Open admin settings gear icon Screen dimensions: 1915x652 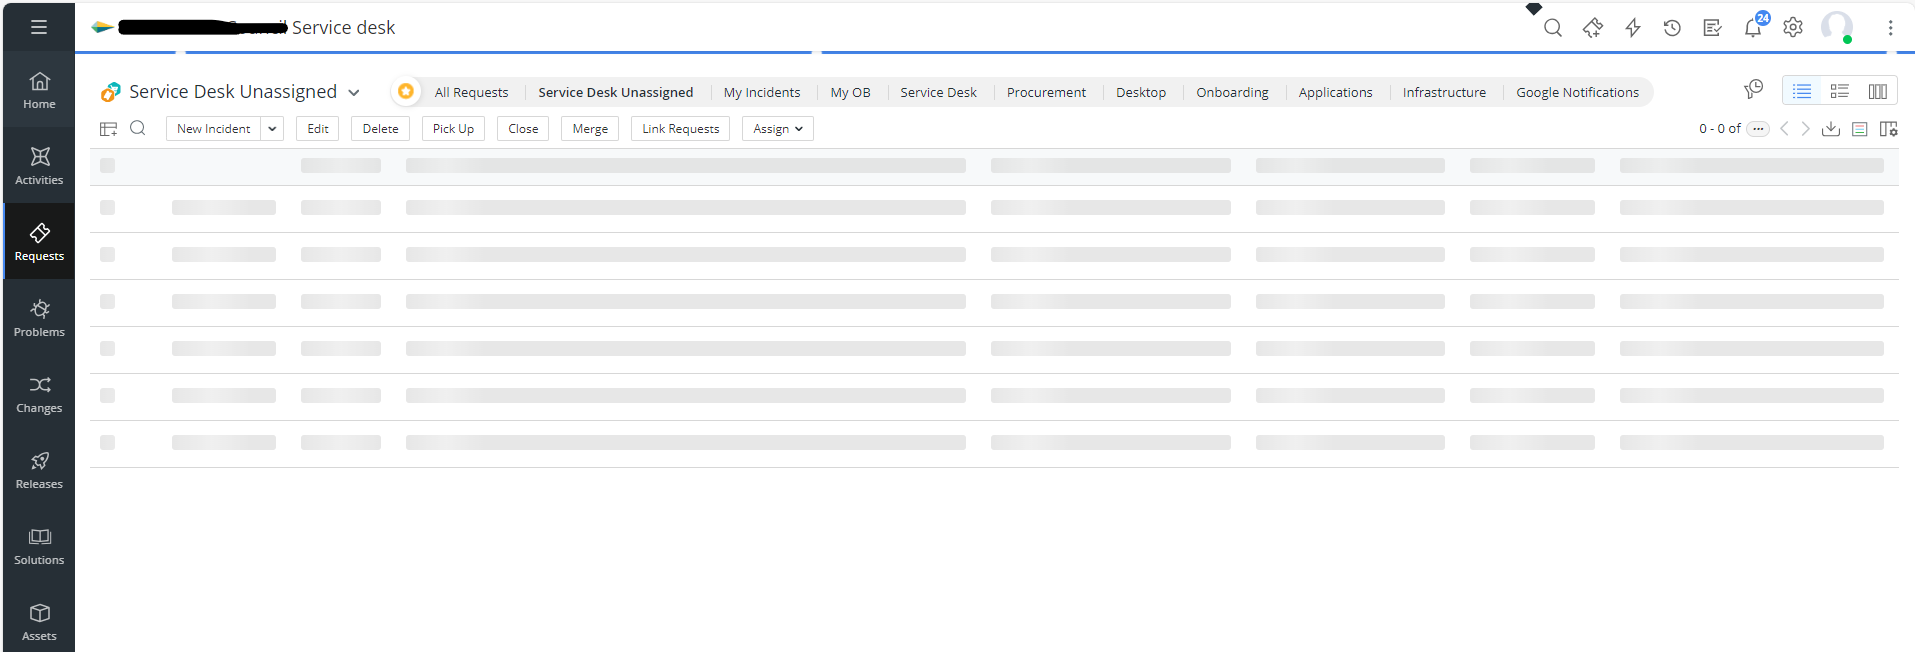click(1793, 28)
